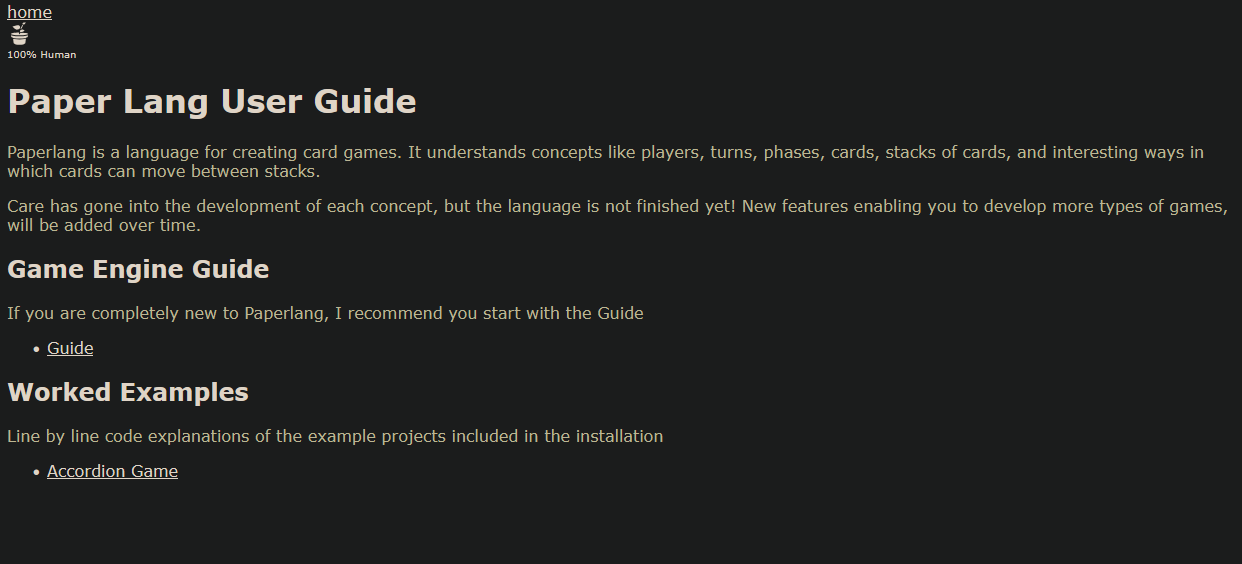Click the bullet beside the Guide link

point(36,349)
